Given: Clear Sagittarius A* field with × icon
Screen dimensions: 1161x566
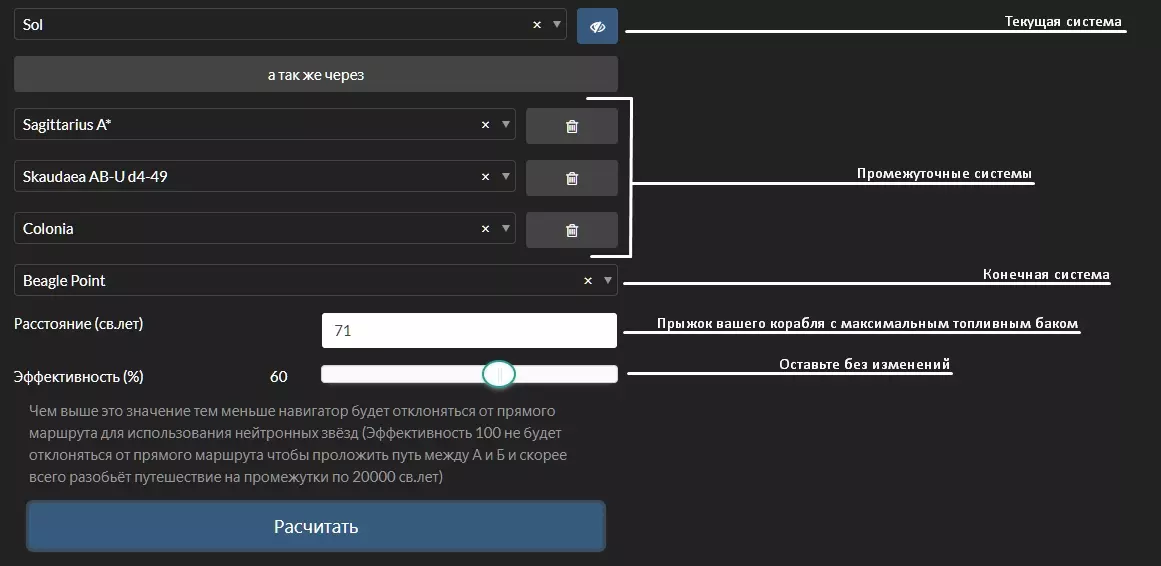Looking at the screenshot, I should coord(486,125).
